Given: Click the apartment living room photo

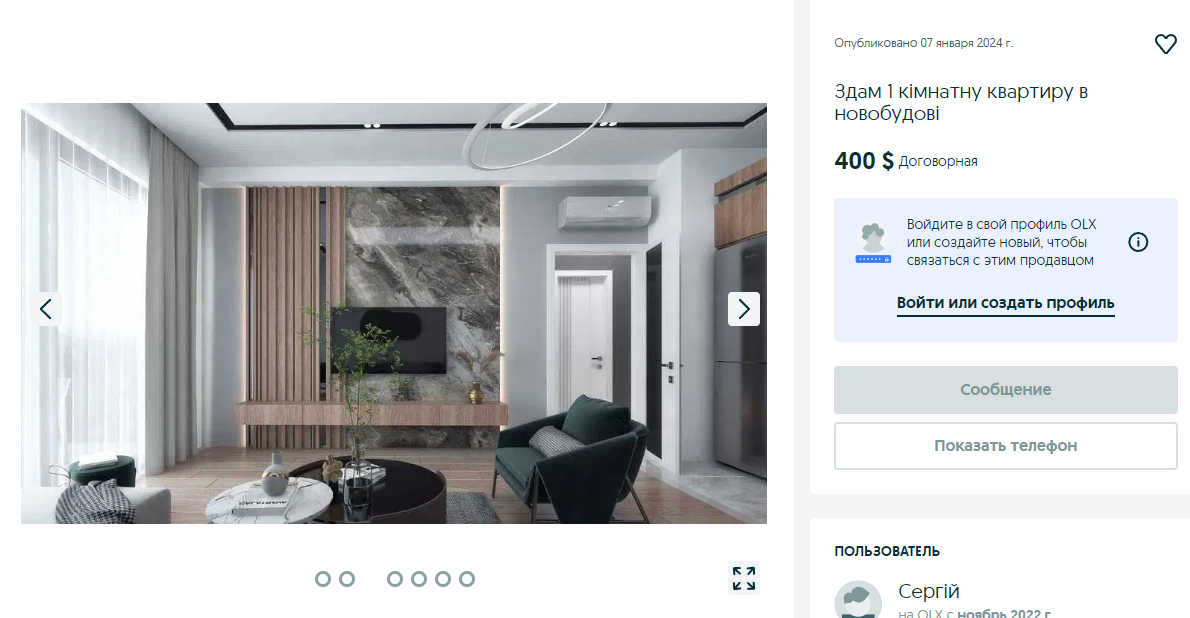Looking at the screenshot, I should pos(394,314).
